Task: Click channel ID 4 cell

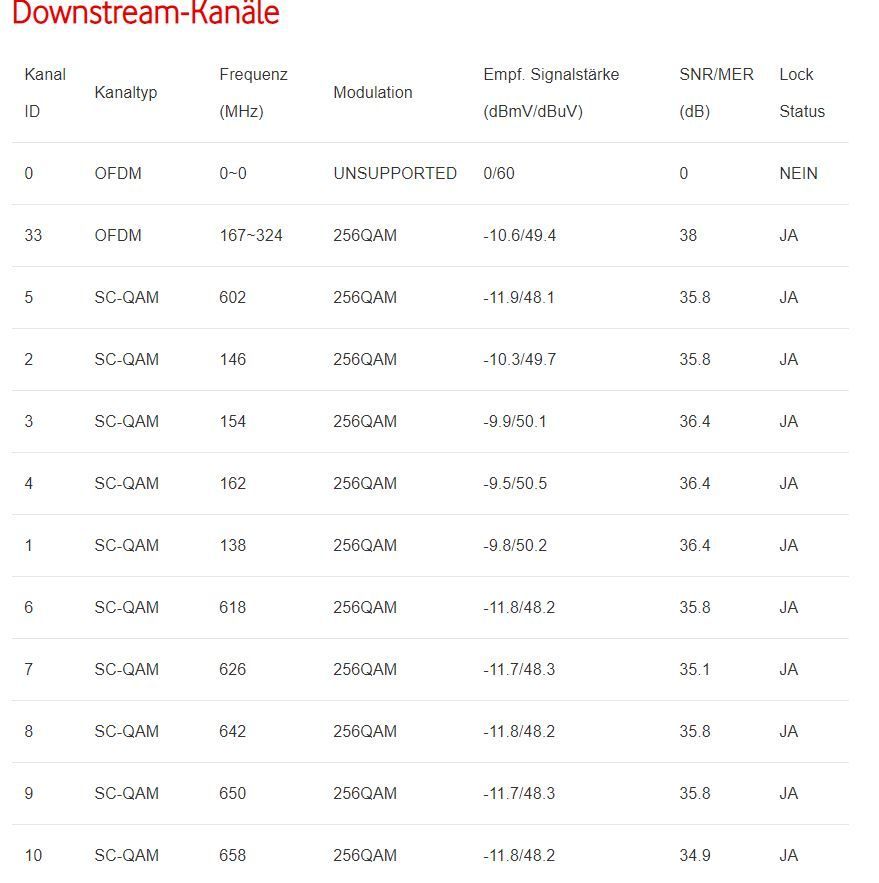Action: pos(29,483)
